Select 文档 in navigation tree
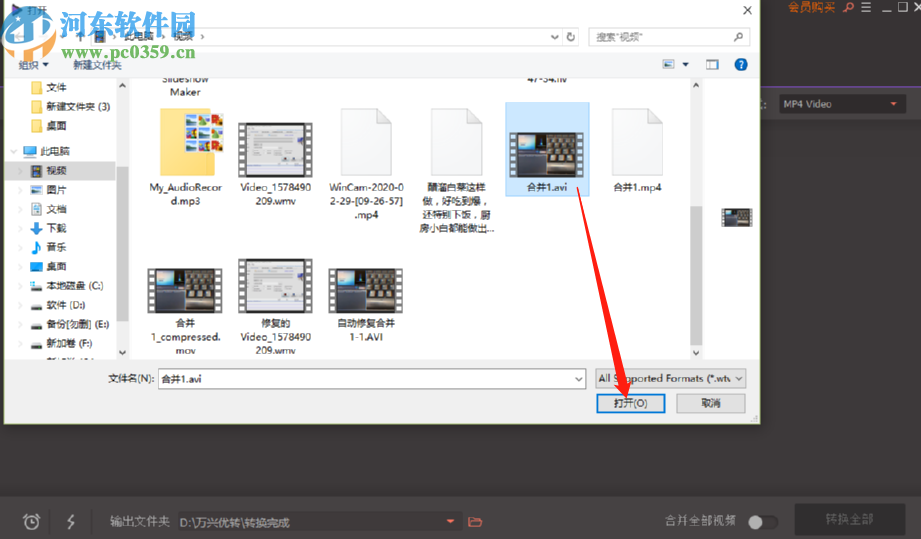921x539 pixels. 49,209
